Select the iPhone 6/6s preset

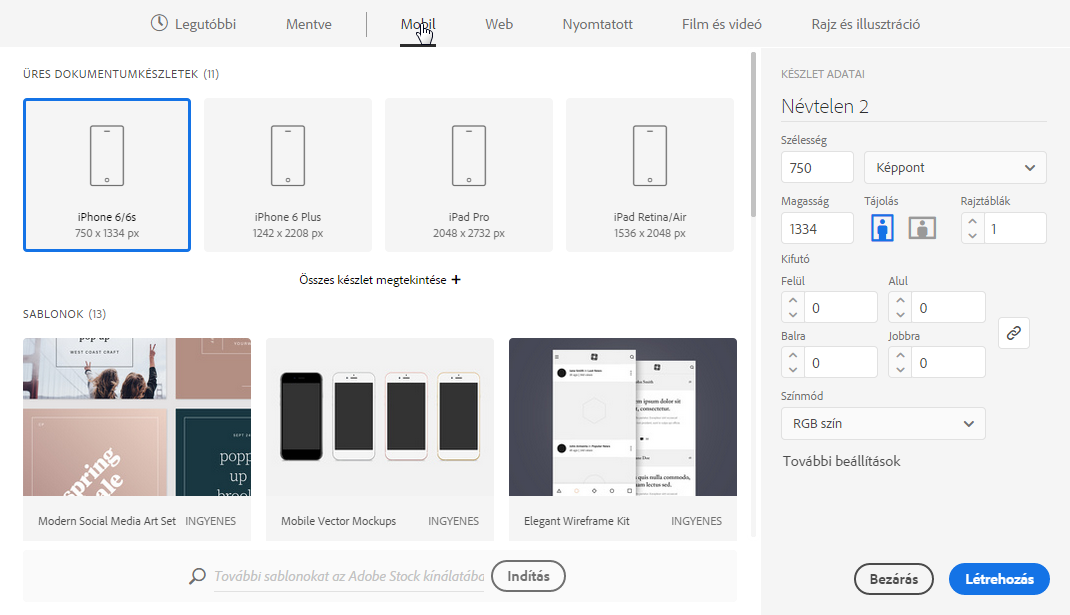[x=106, y=175]
